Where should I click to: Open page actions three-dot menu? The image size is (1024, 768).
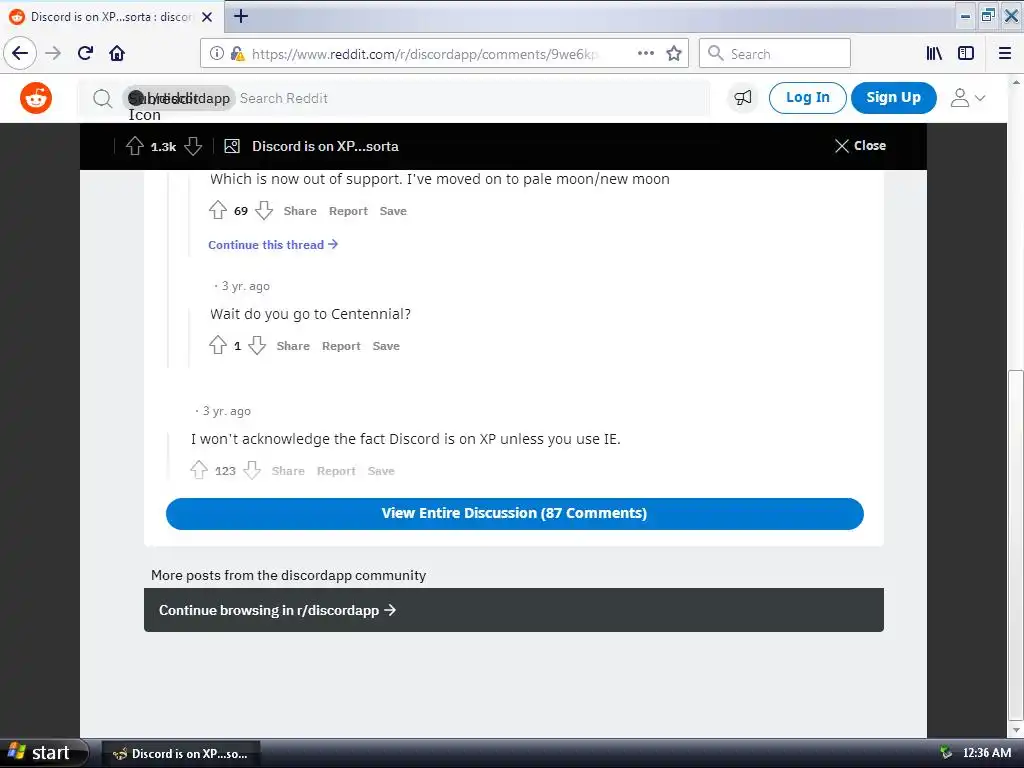645,54
